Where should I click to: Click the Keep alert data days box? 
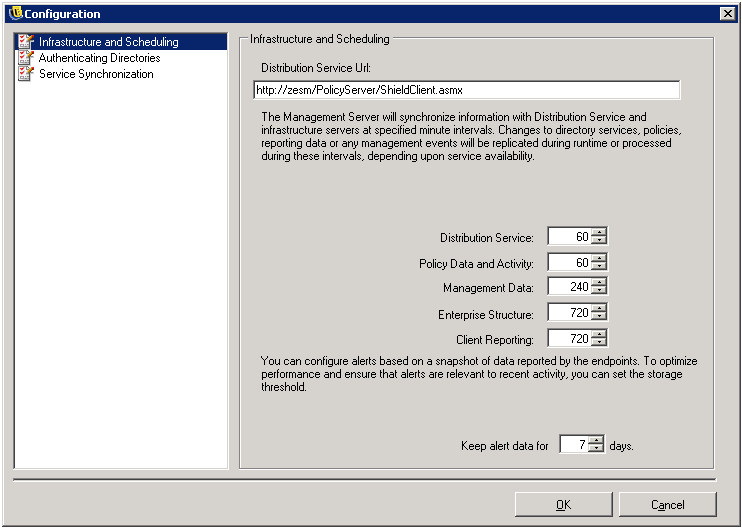[x=574, y=445]
